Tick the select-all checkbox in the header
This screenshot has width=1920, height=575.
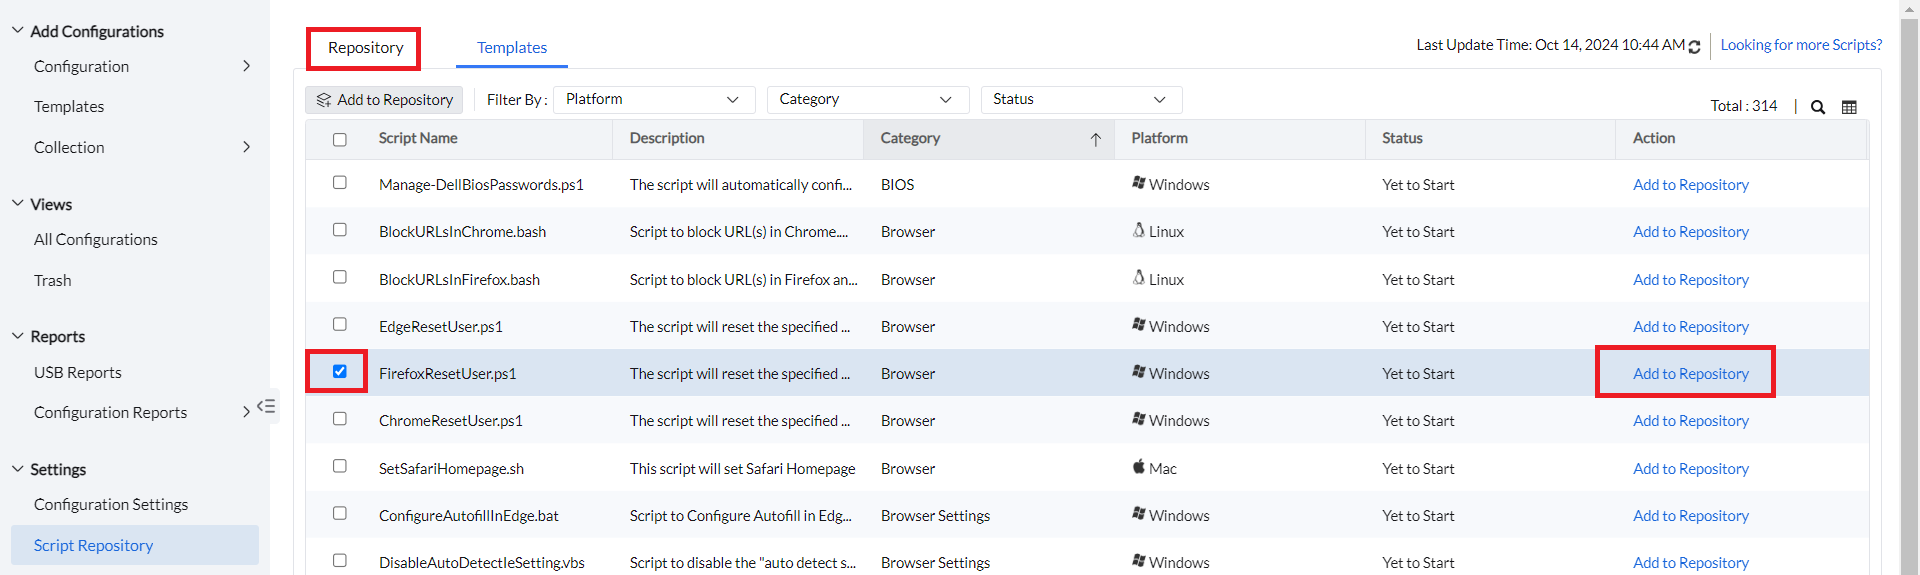[340, 140]
